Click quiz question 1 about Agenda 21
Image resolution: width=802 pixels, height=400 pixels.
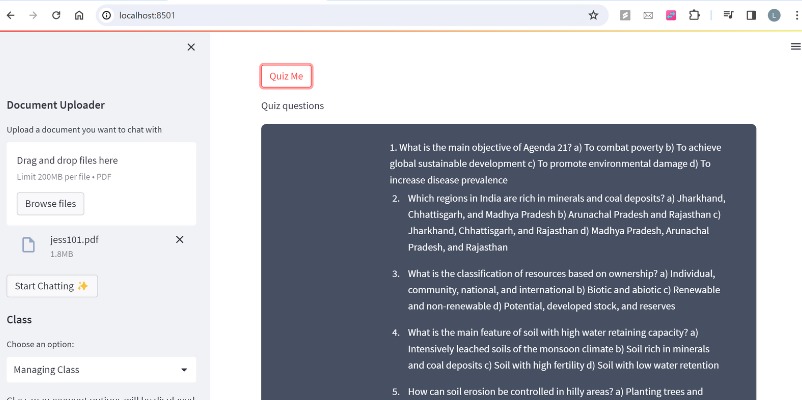[555, 164]
